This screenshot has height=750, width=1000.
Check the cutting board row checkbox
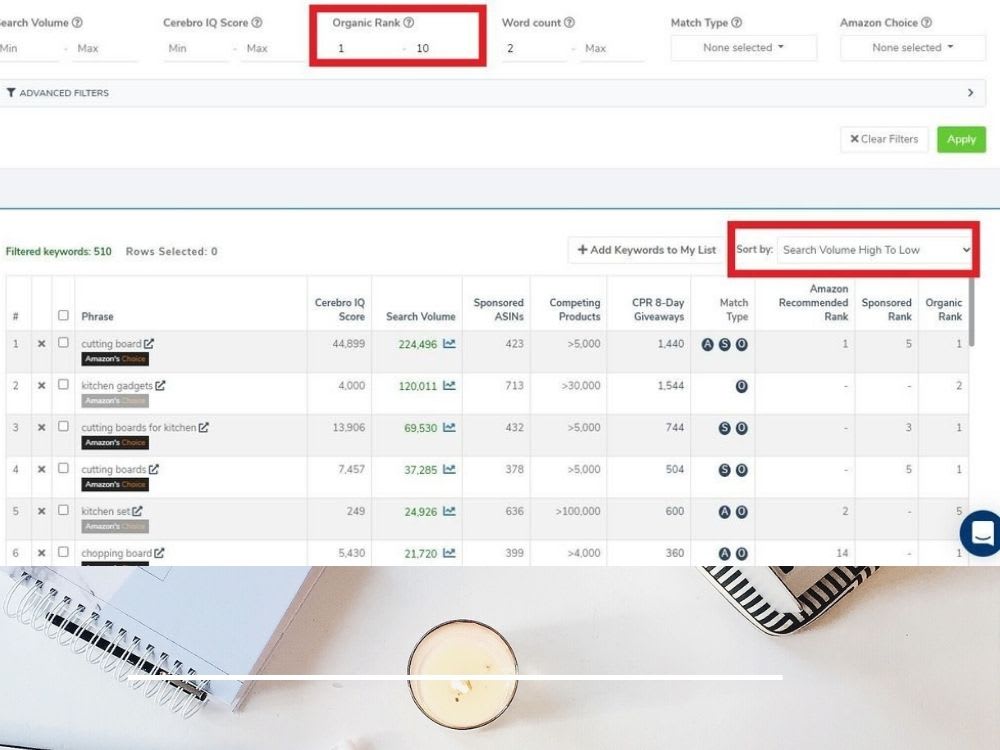(x=63, y=342)
